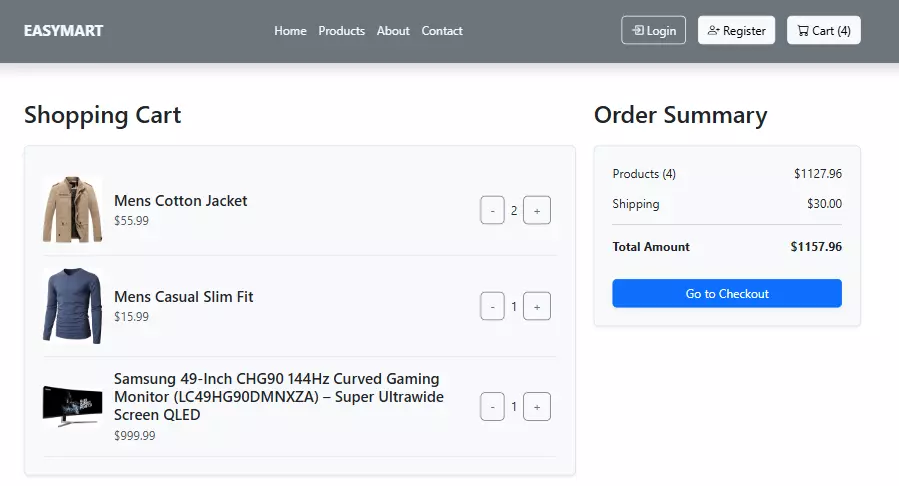Click the Mens Cotton Jacket thumbnail
This screenshot has width=899, height=486.
(x=72, y=210)
